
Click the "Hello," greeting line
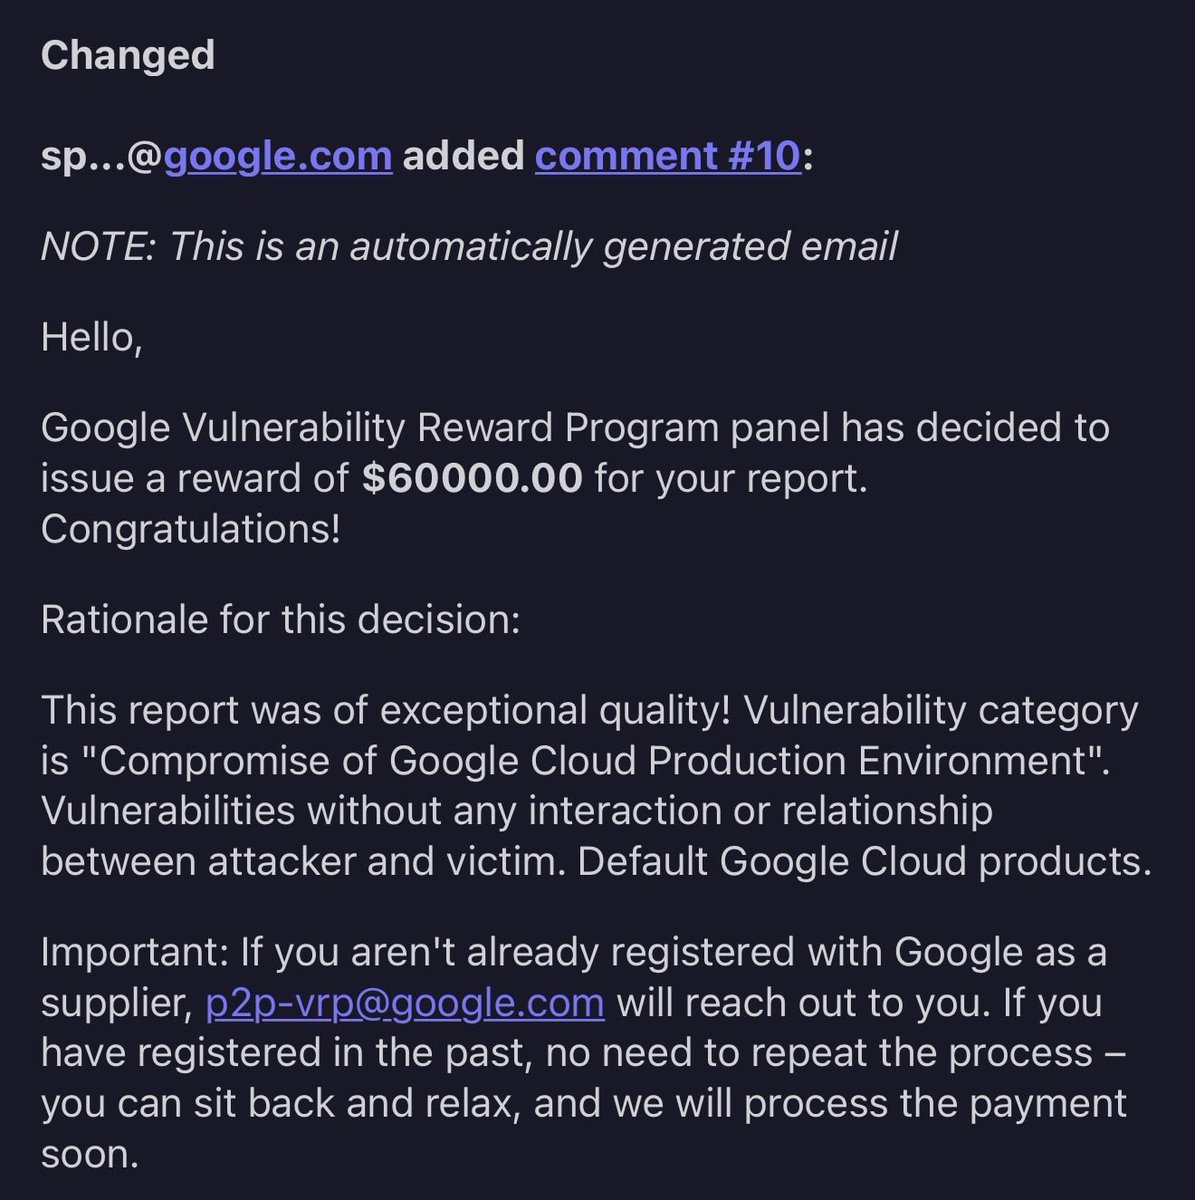coord(92,338)
